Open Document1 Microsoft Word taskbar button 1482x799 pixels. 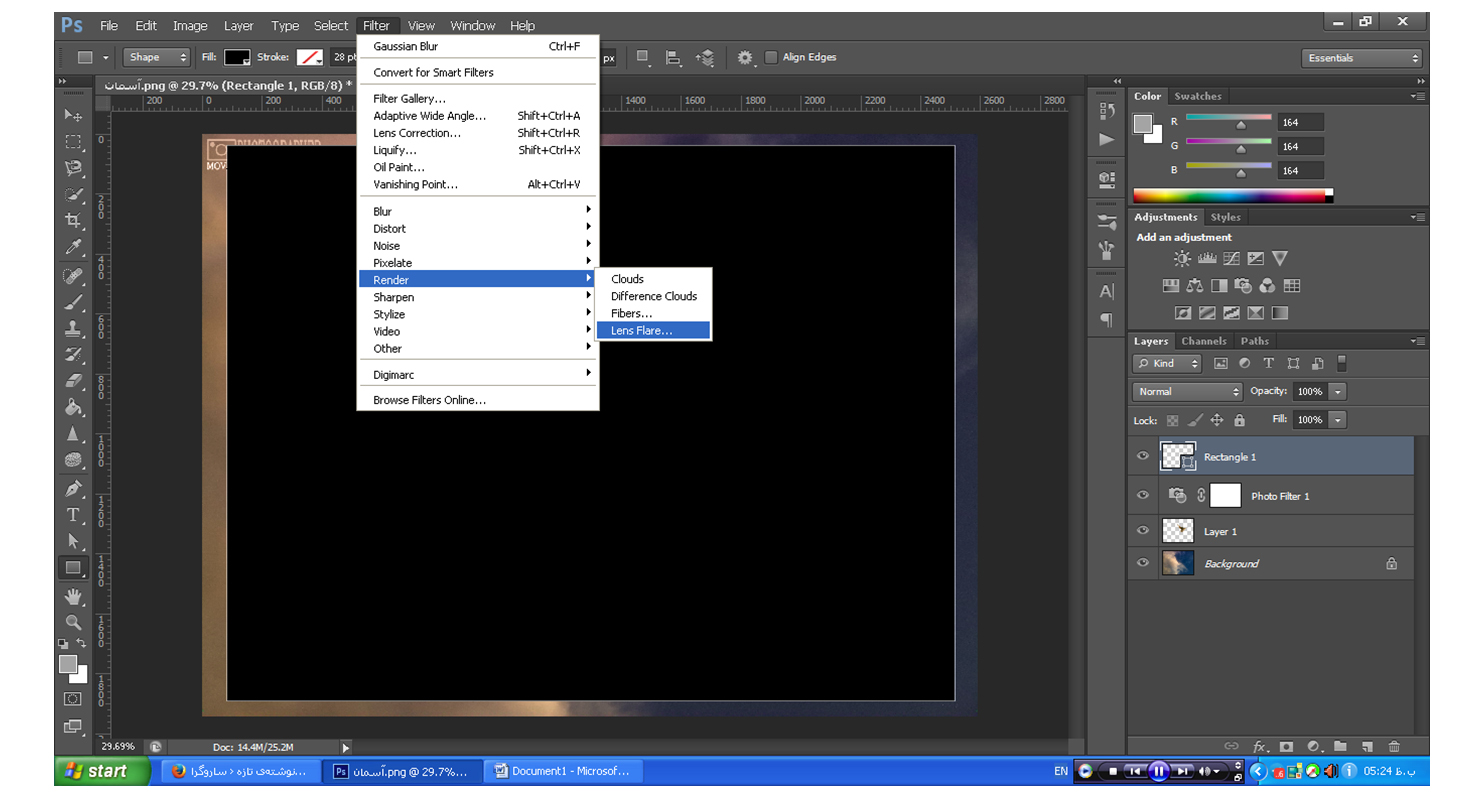(564, 771)
